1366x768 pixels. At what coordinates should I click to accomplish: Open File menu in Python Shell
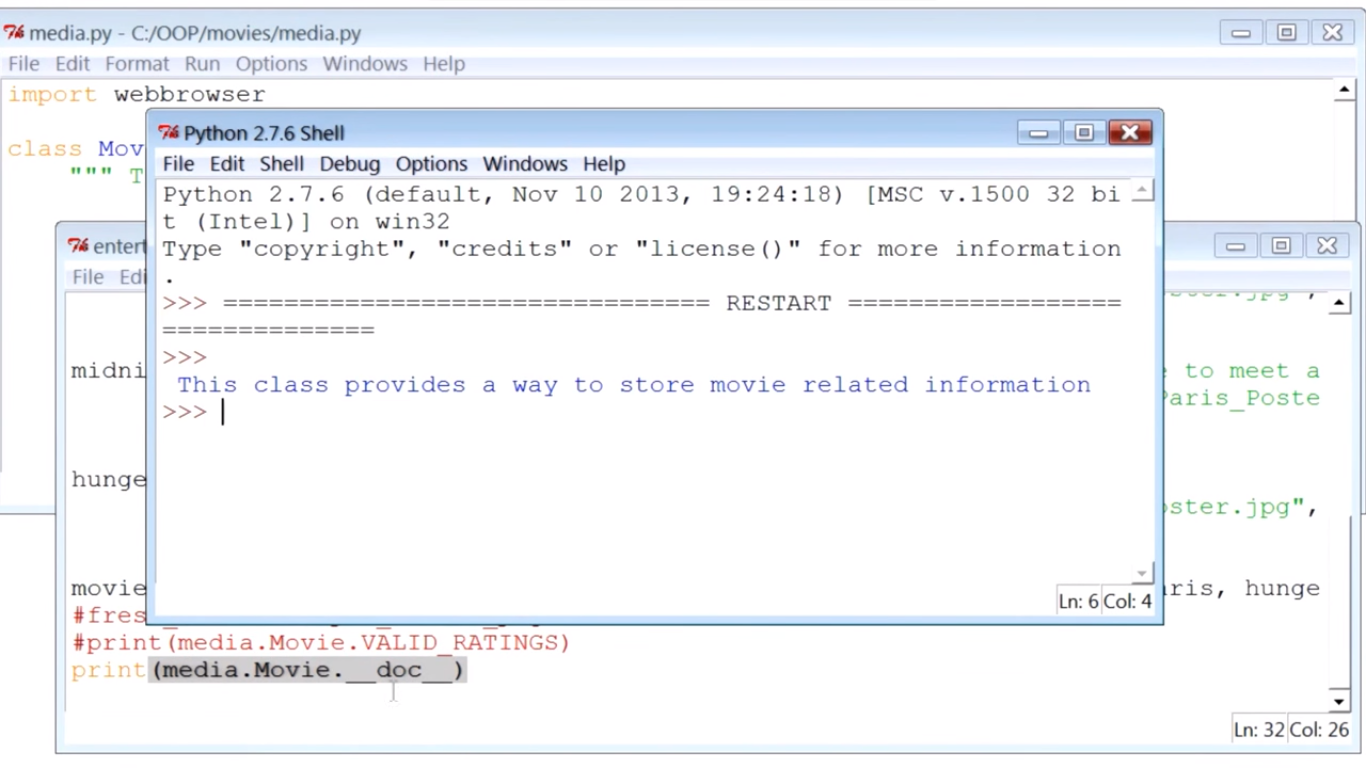178,164
